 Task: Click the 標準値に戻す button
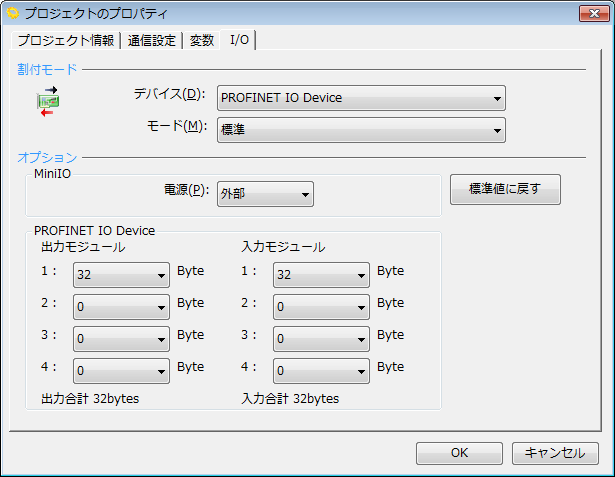pos(504,189)
